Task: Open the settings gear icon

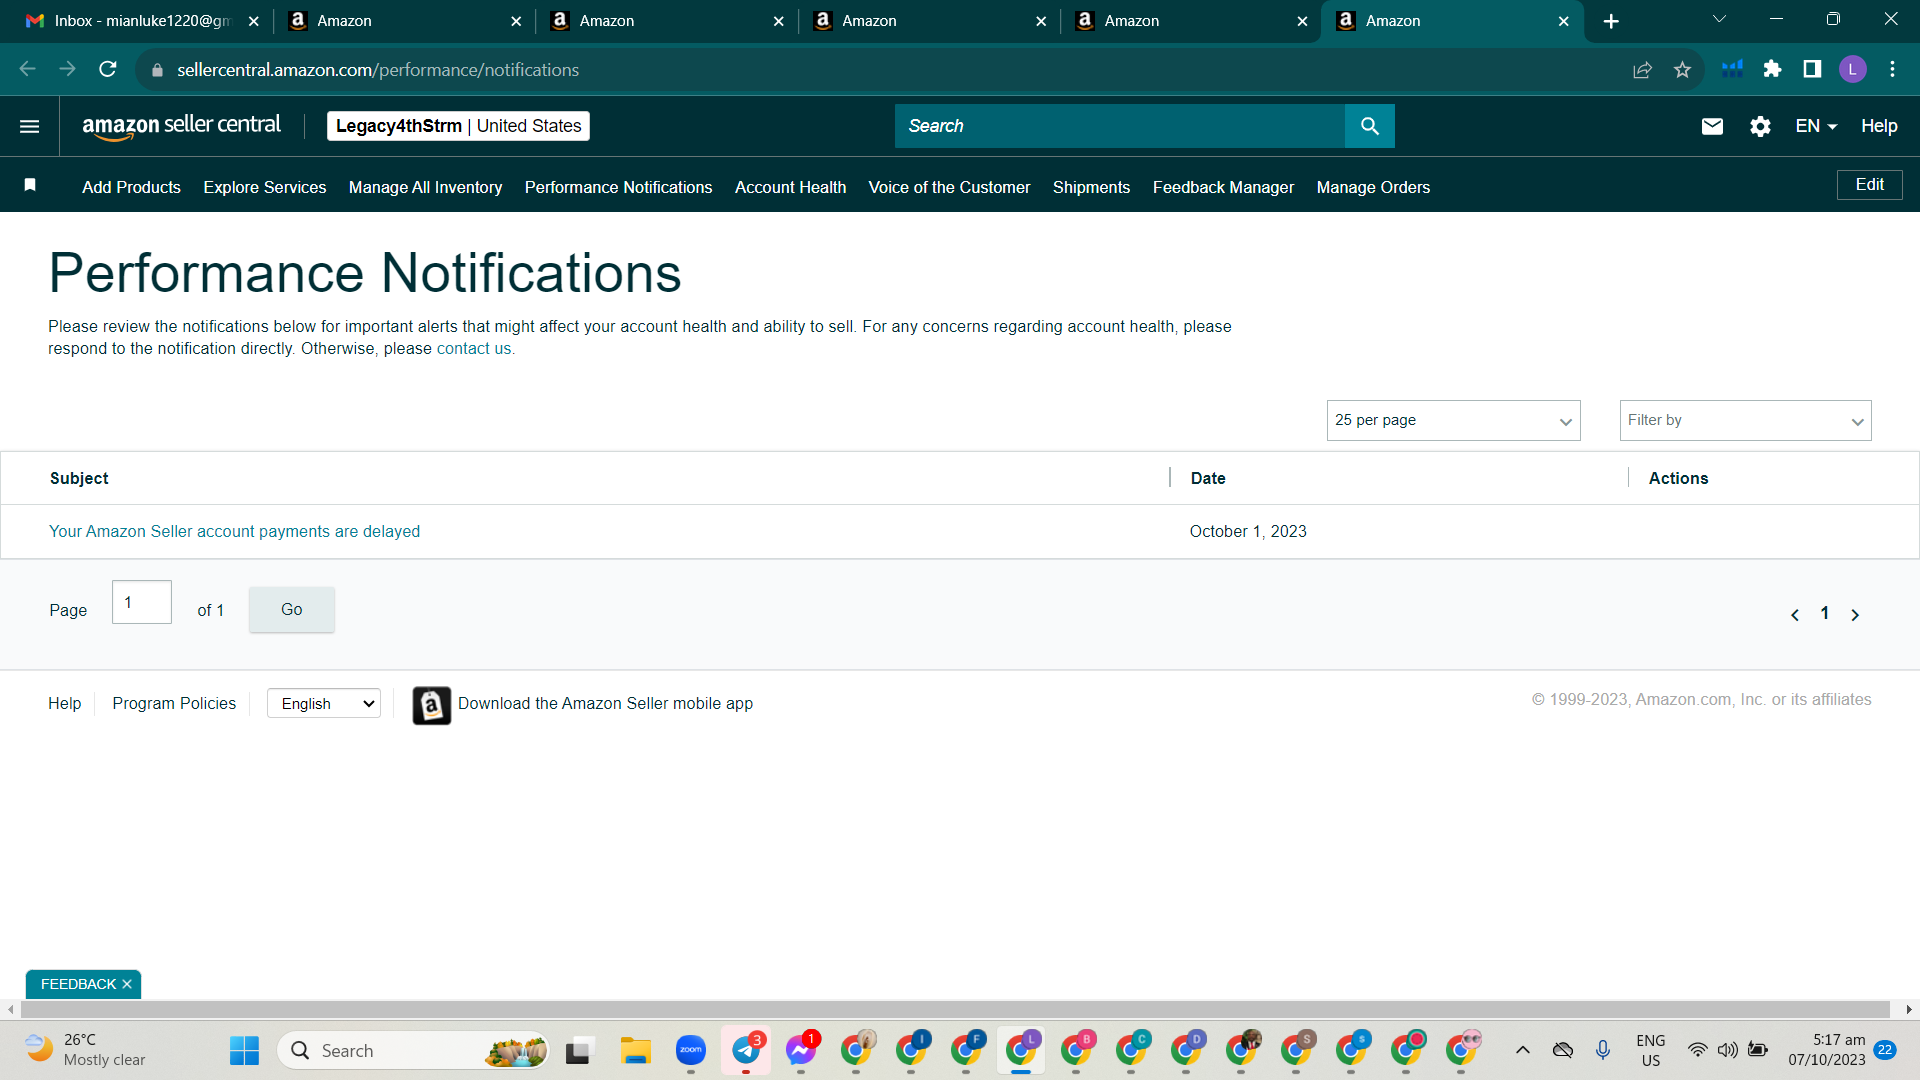Action: pos(1760,126)
